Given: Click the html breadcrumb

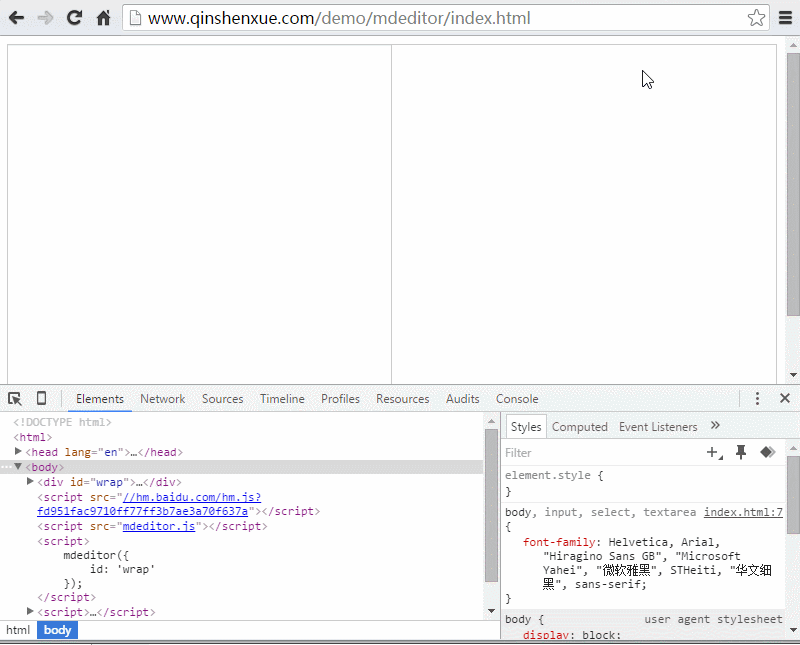Looking at the screenshot, I should [x=18, y=630].
